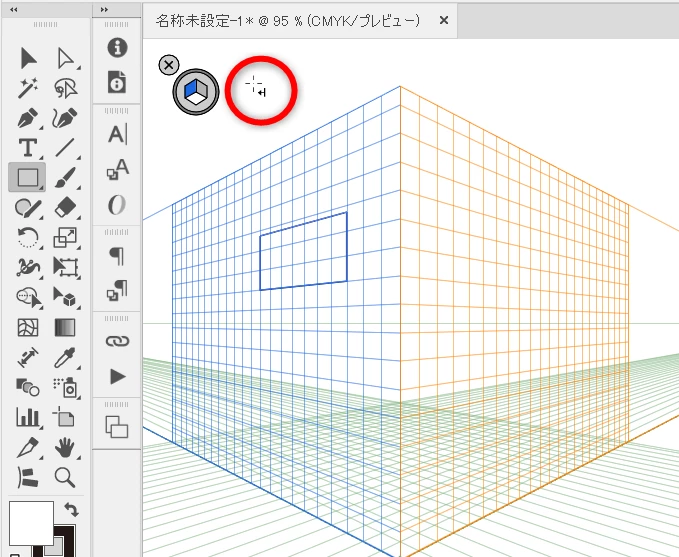679x557 pixels.
Task: Open the Character panel
Action: pyautogui.click(x=117, y=134)
